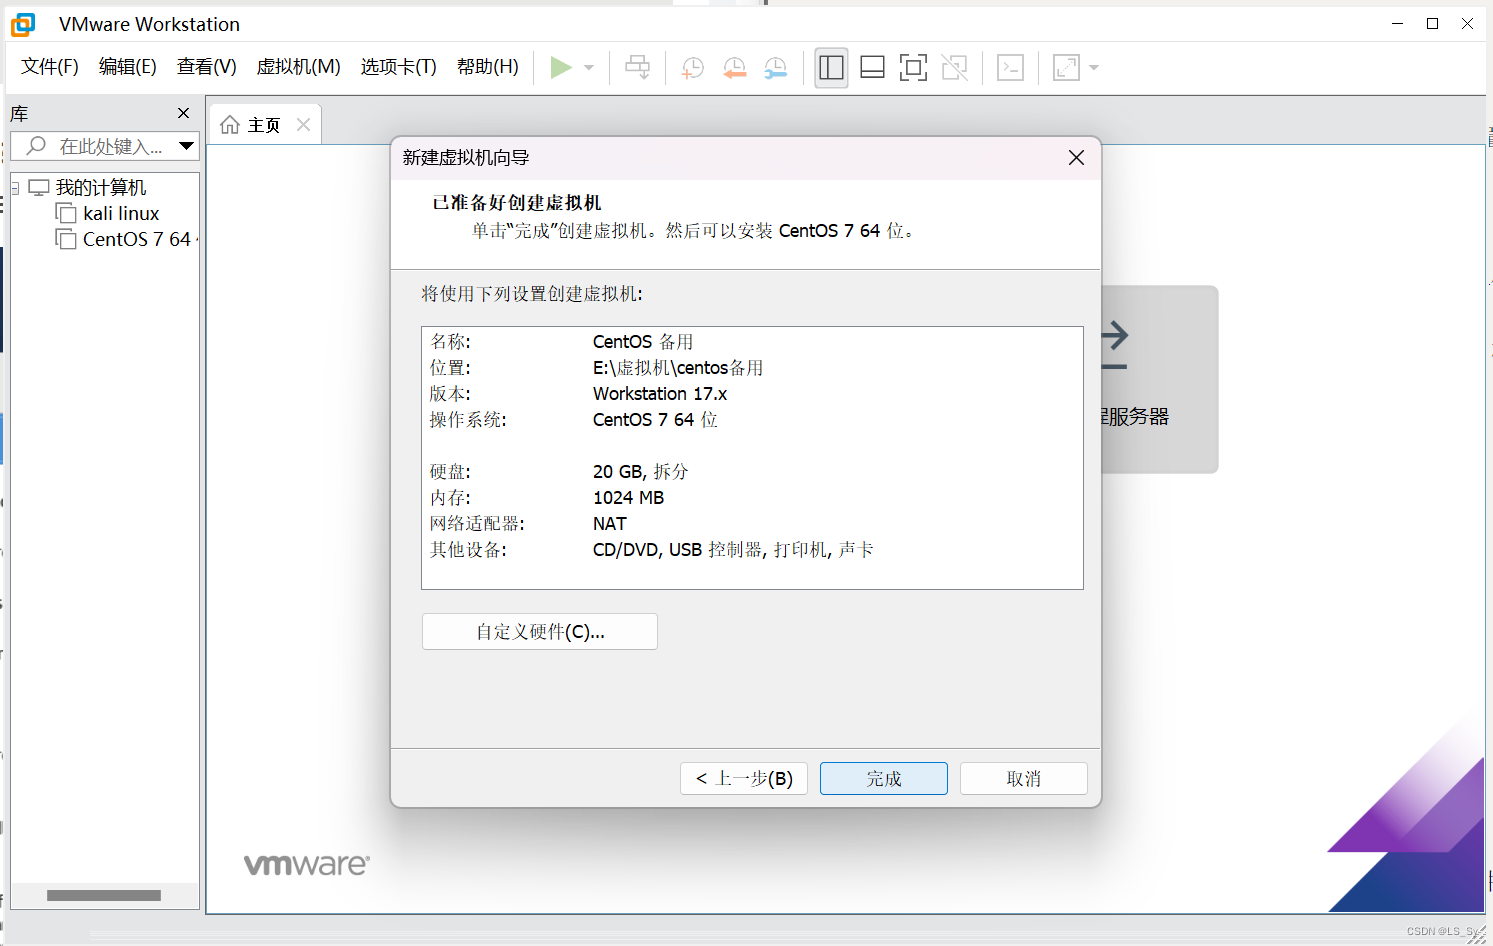Open the console view icon
1493x946 pixels.
1011,67
